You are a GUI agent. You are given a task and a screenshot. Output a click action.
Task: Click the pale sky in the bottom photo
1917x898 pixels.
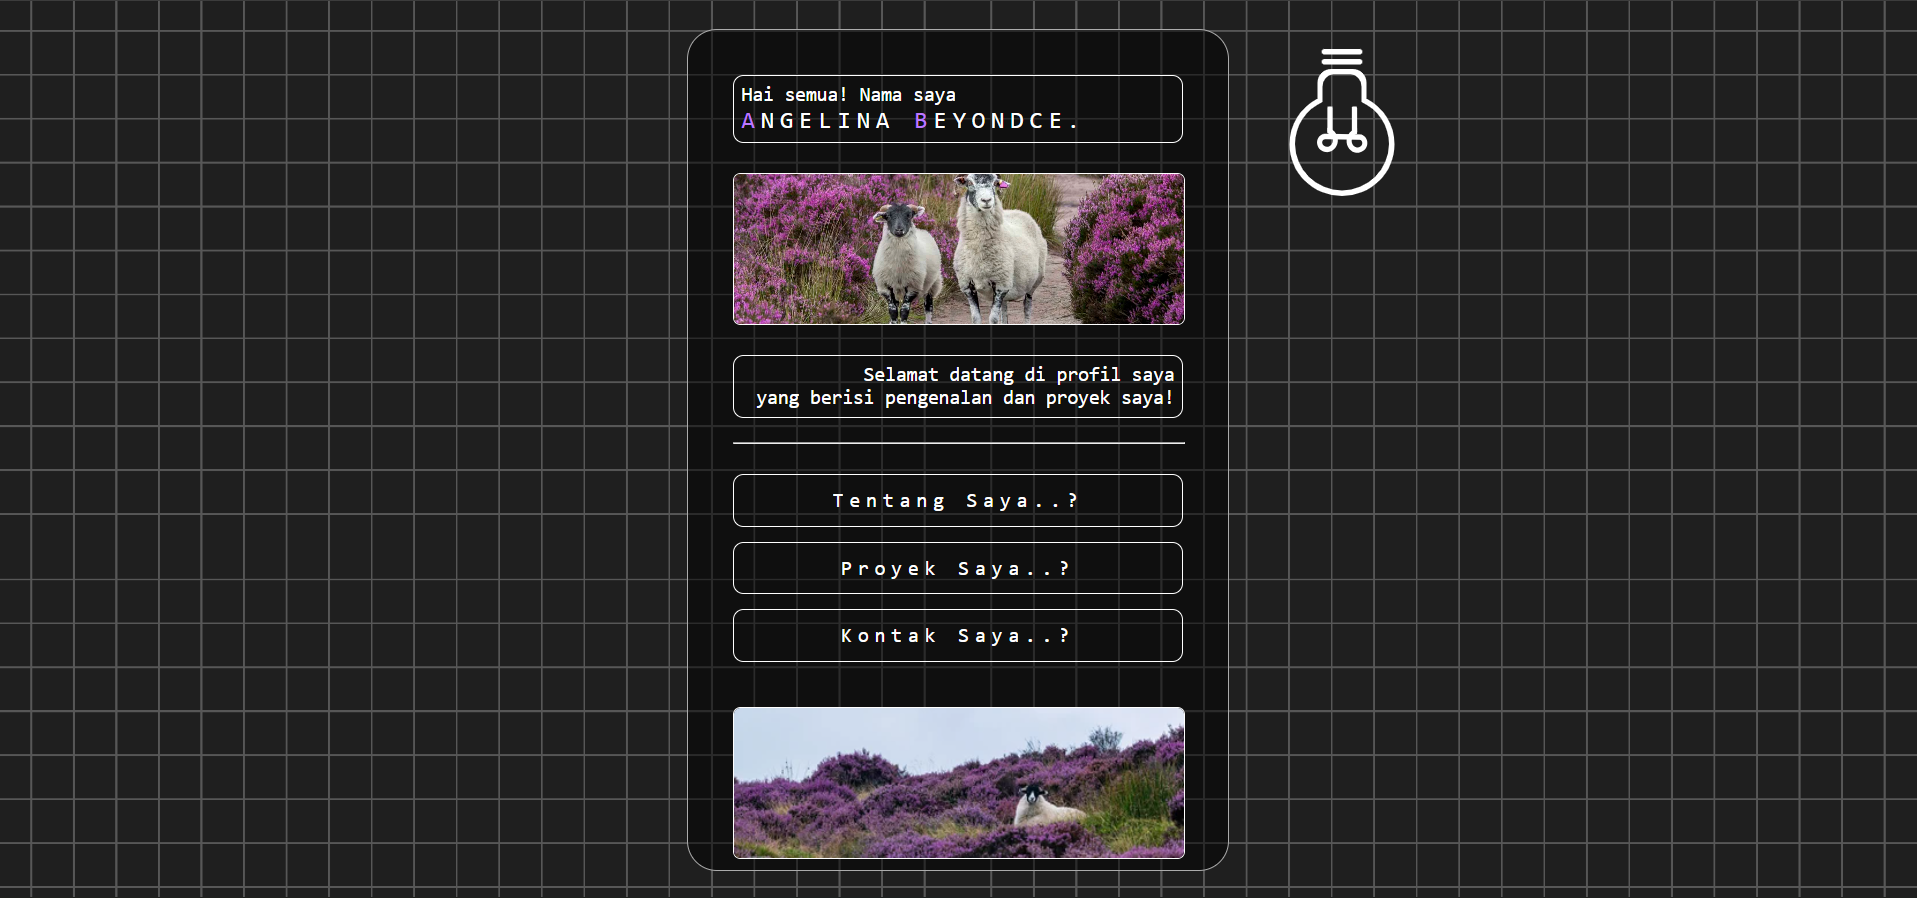pyautogui.click(x=900, y=730)
